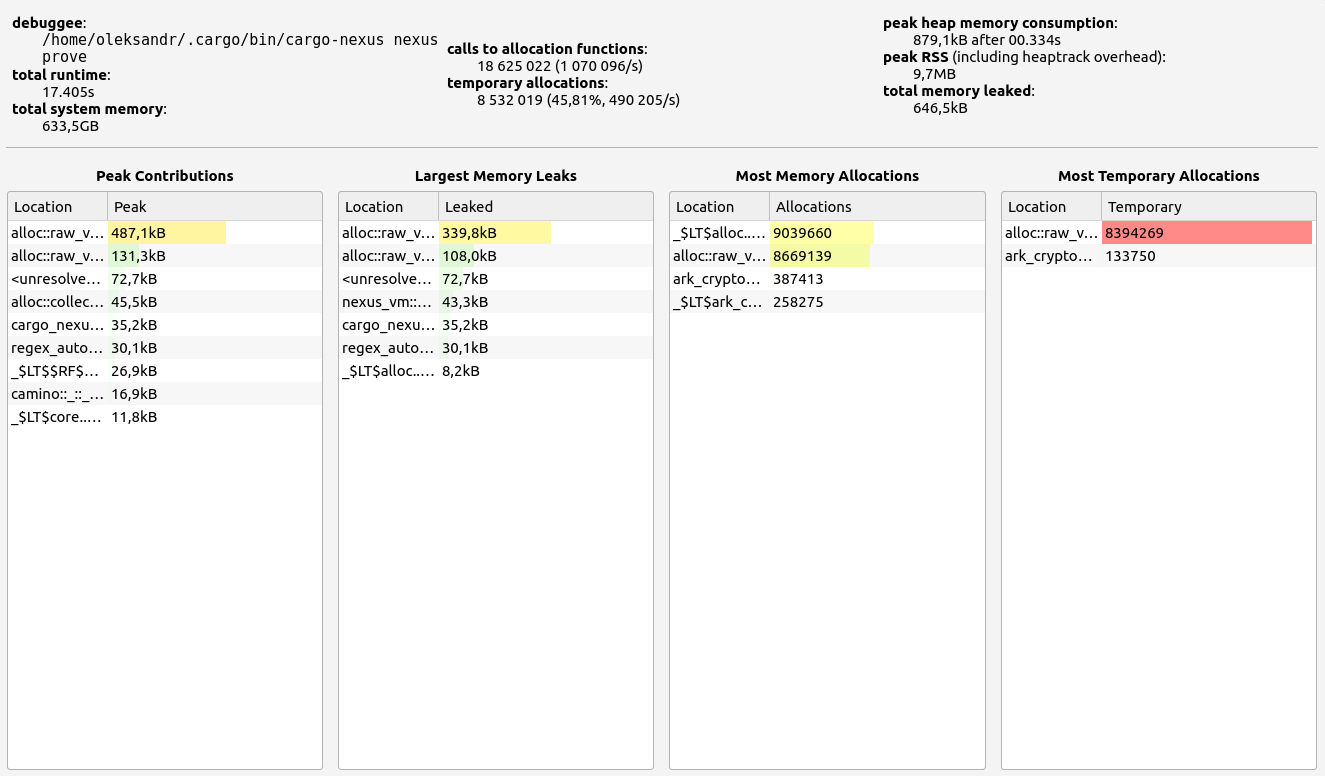Click the Temporary column header
Screen dimensions: 1325x776
(x=1208, y=207)
